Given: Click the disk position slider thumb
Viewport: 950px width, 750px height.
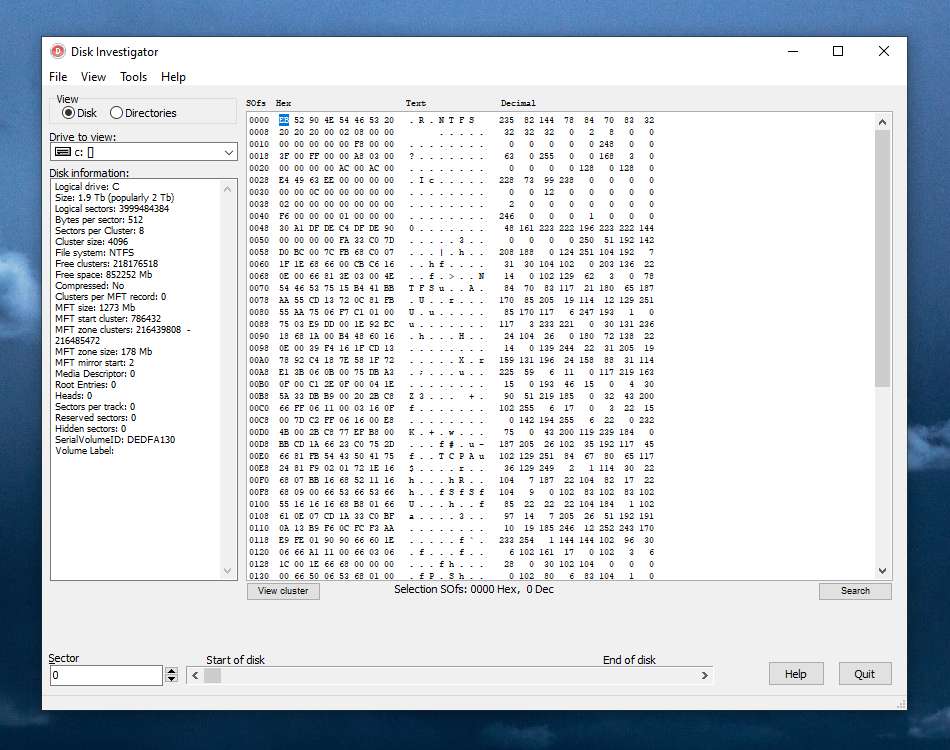Looking at the screenshot, I should tap(212, 675).
